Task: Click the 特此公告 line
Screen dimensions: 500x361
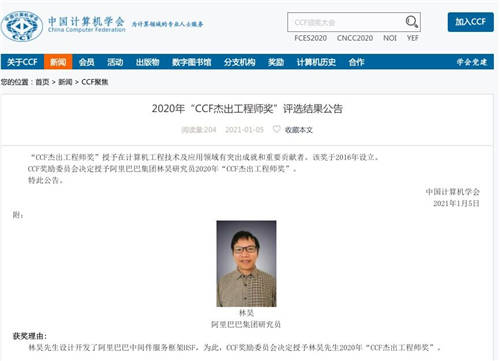Action: pos(46,180)
